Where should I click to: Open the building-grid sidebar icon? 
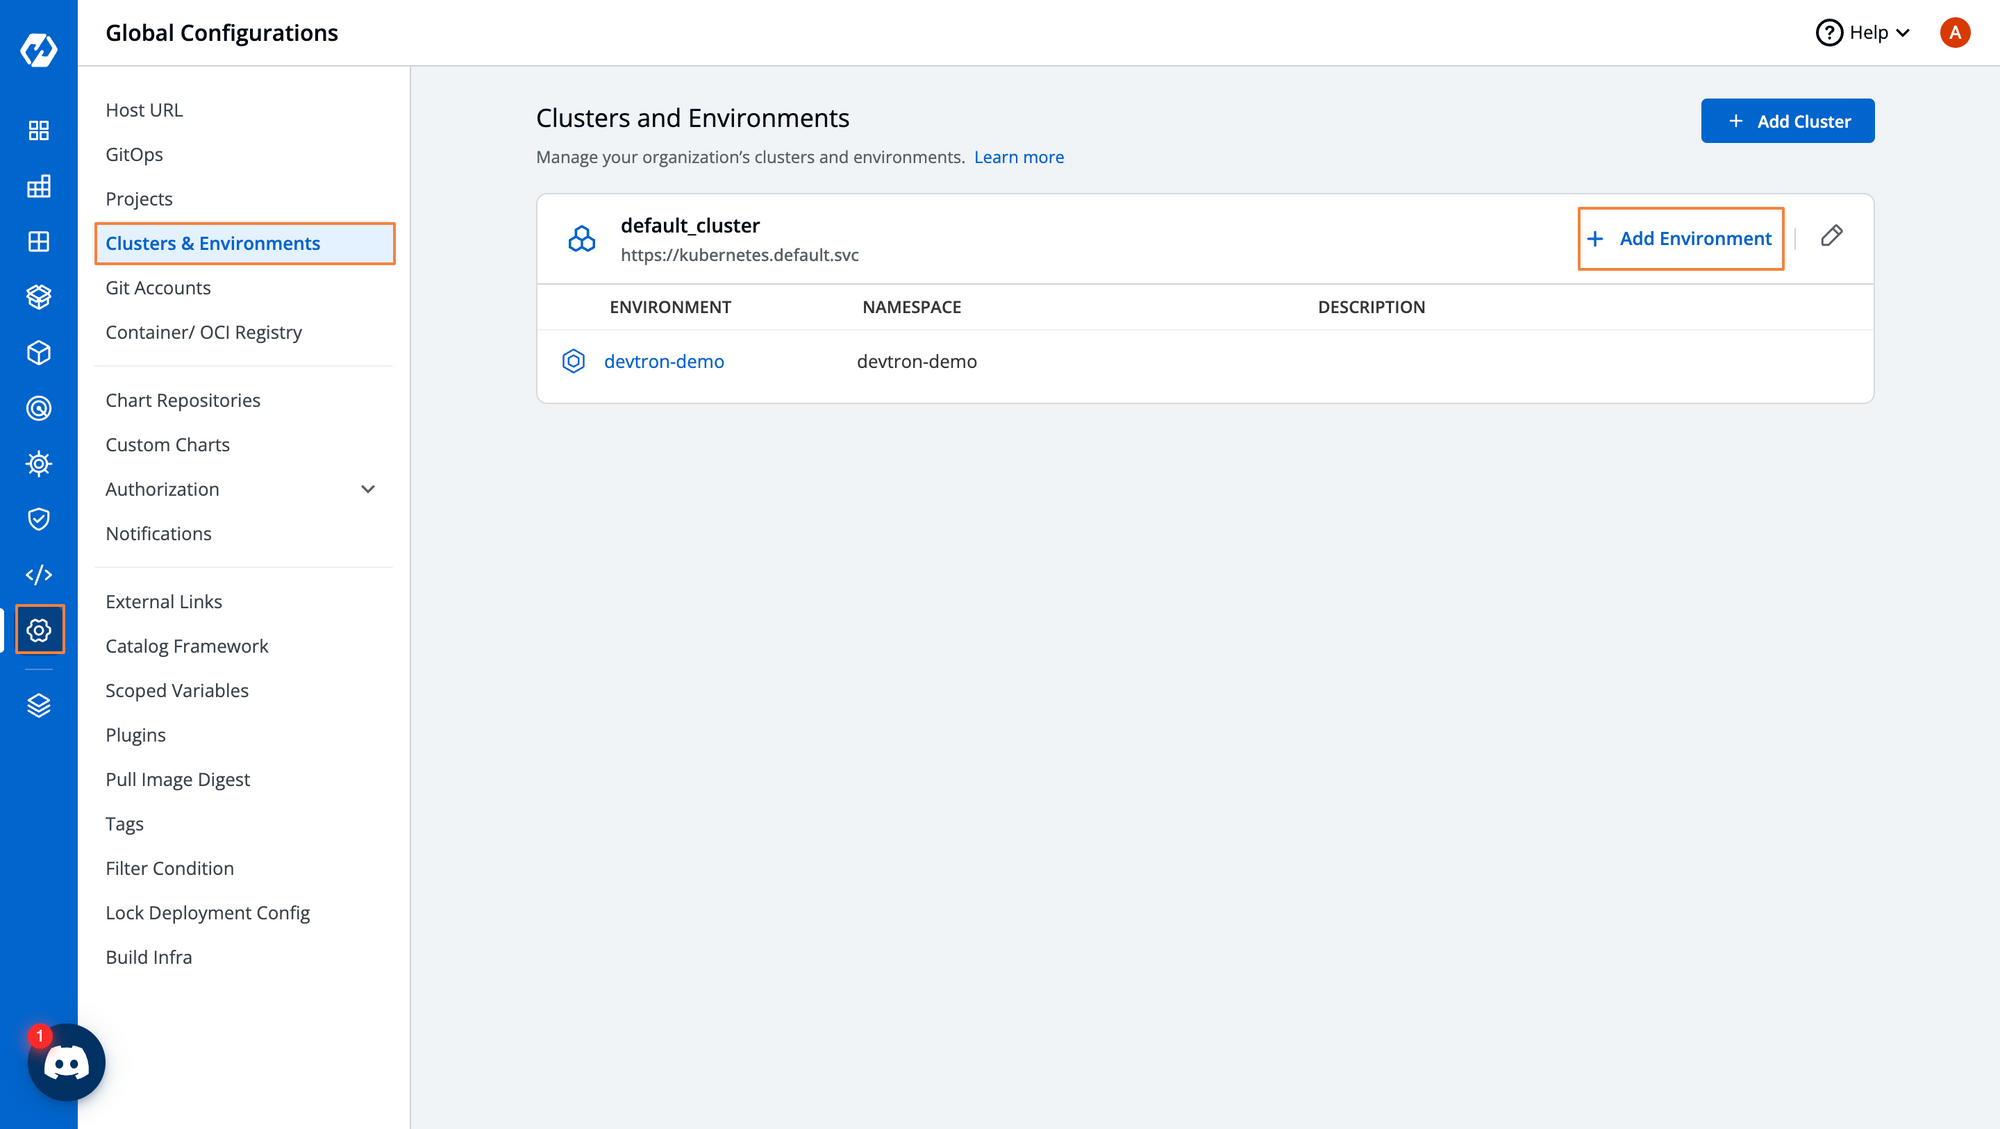tap(39, 186)
